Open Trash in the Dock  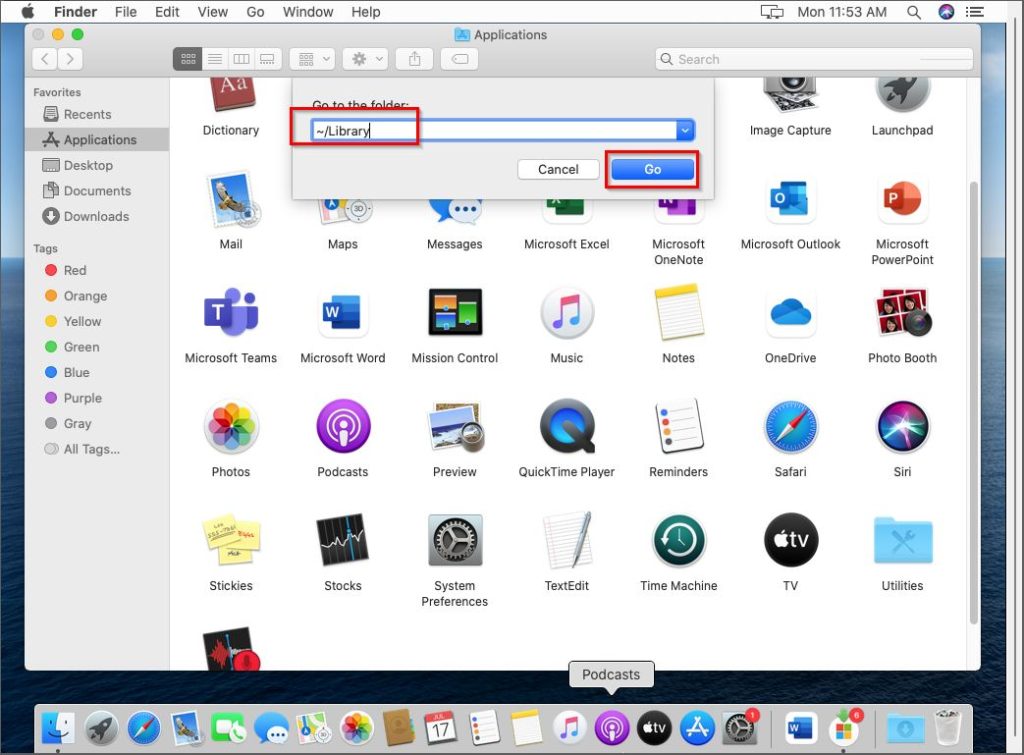coord(947,728)
